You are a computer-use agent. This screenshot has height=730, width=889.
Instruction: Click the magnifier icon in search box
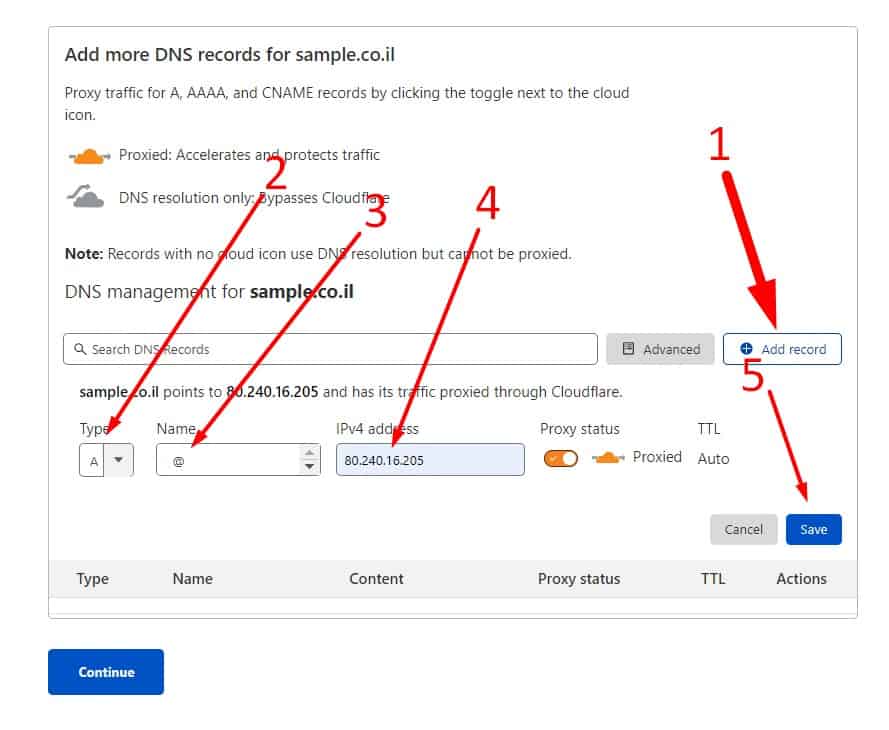click(80, 349)
